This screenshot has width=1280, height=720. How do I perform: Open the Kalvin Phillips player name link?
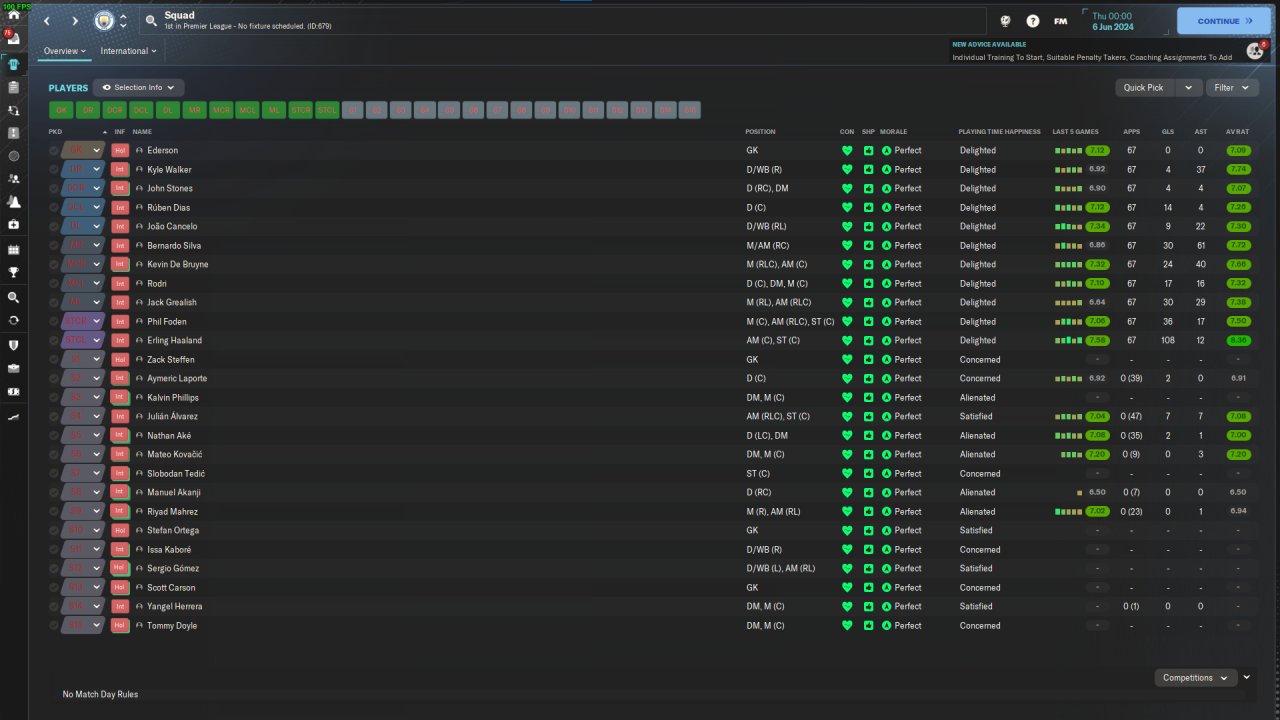(x=172, y=398)
